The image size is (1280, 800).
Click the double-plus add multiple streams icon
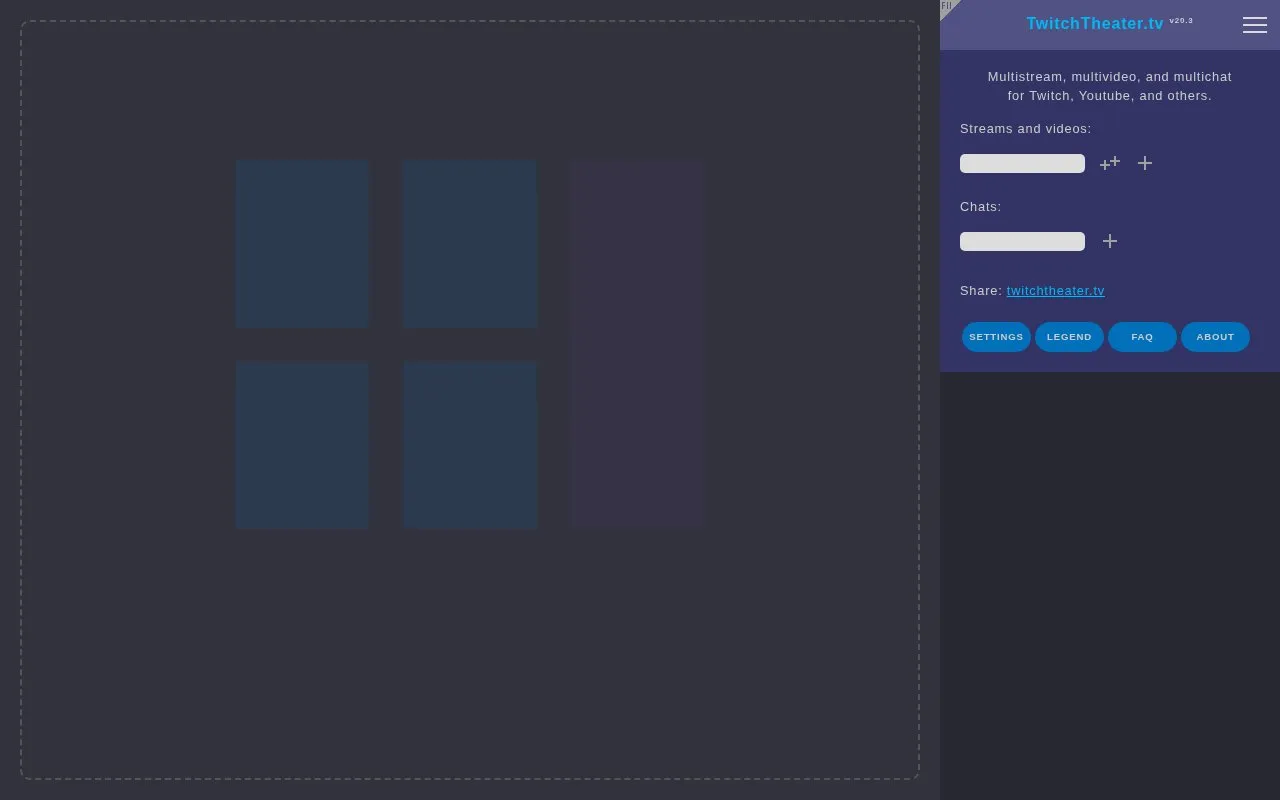[x=1110, y=163]
